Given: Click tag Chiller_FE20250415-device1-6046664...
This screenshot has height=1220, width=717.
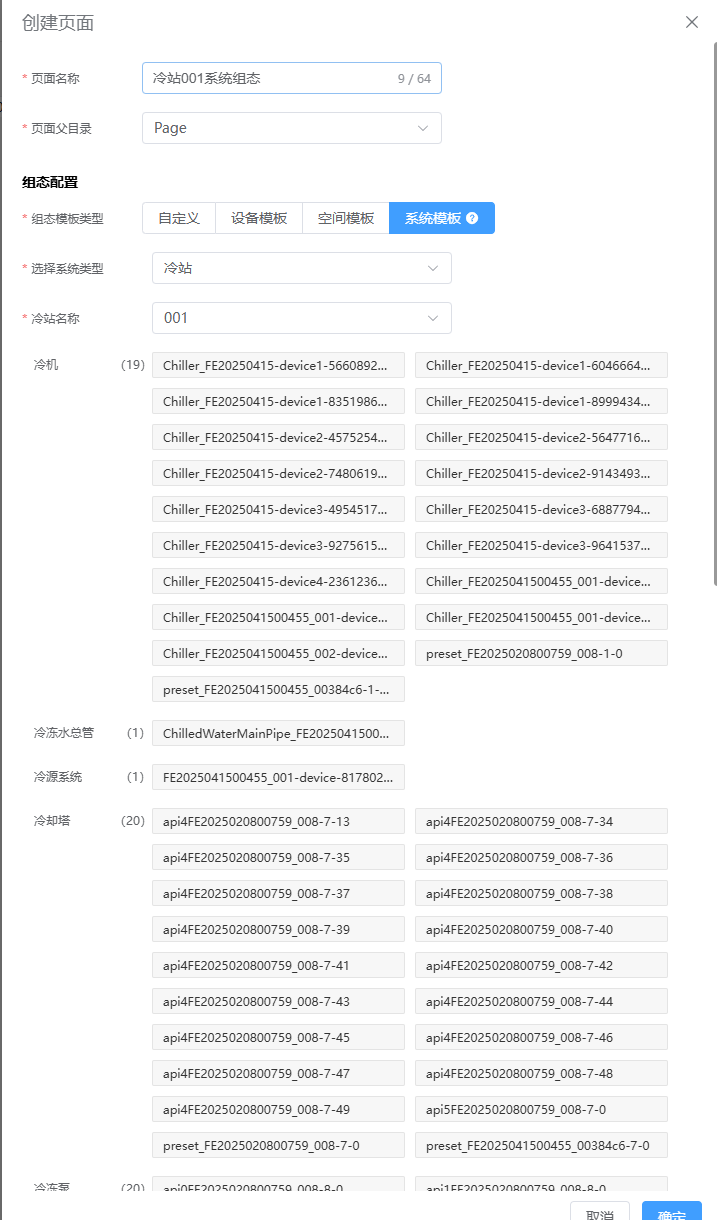Looking at the screenshot, I should (x=541, y=365).
